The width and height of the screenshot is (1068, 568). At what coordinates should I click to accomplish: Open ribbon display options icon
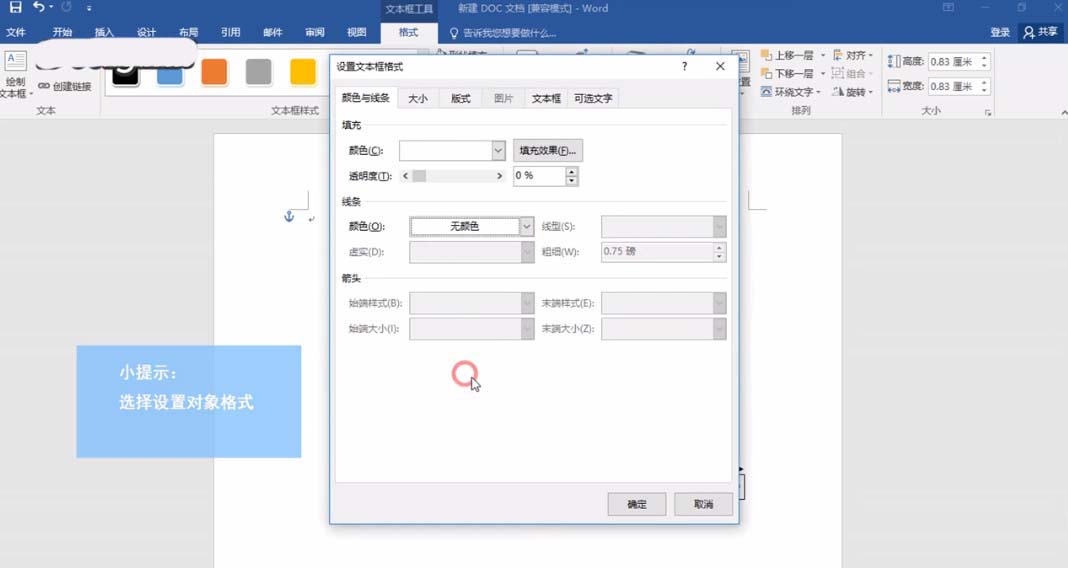948,7
